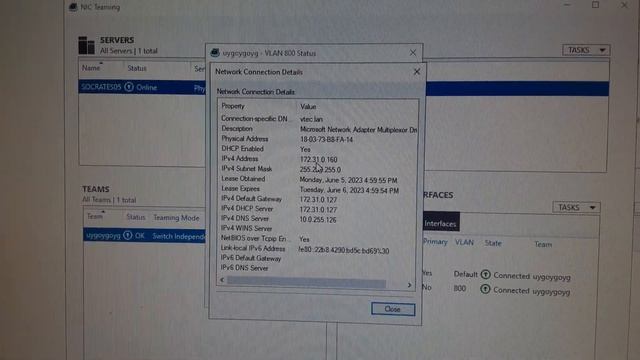The image size is (640, 360).
Task: Click the VLAN 800 Status title icon
Action: (x=215, y=53)
